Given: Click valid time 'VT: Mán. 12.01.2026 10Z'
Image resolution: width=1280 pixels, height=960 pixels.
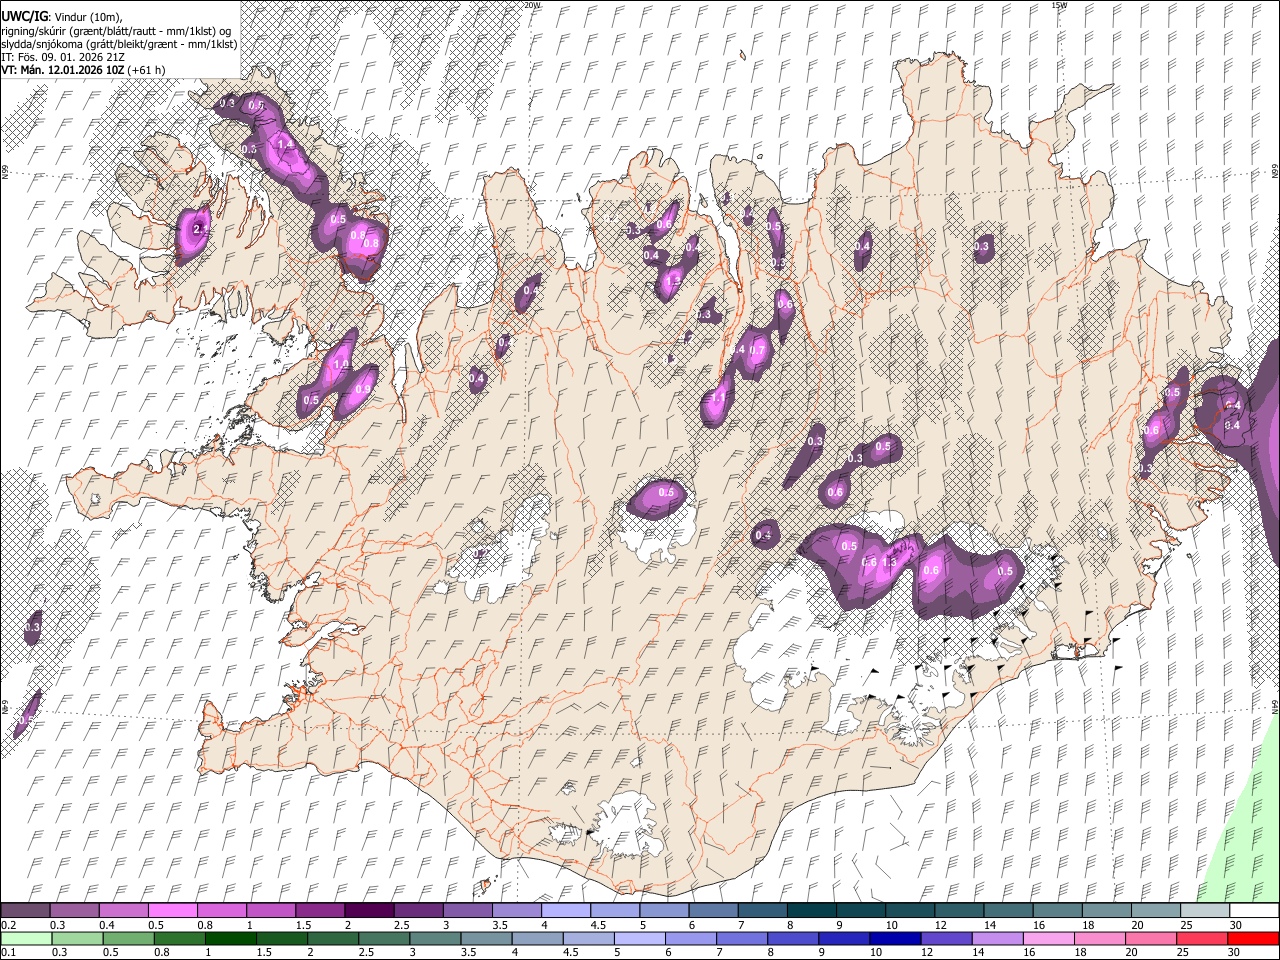Looking at the screenshot, I should [62, 70].
